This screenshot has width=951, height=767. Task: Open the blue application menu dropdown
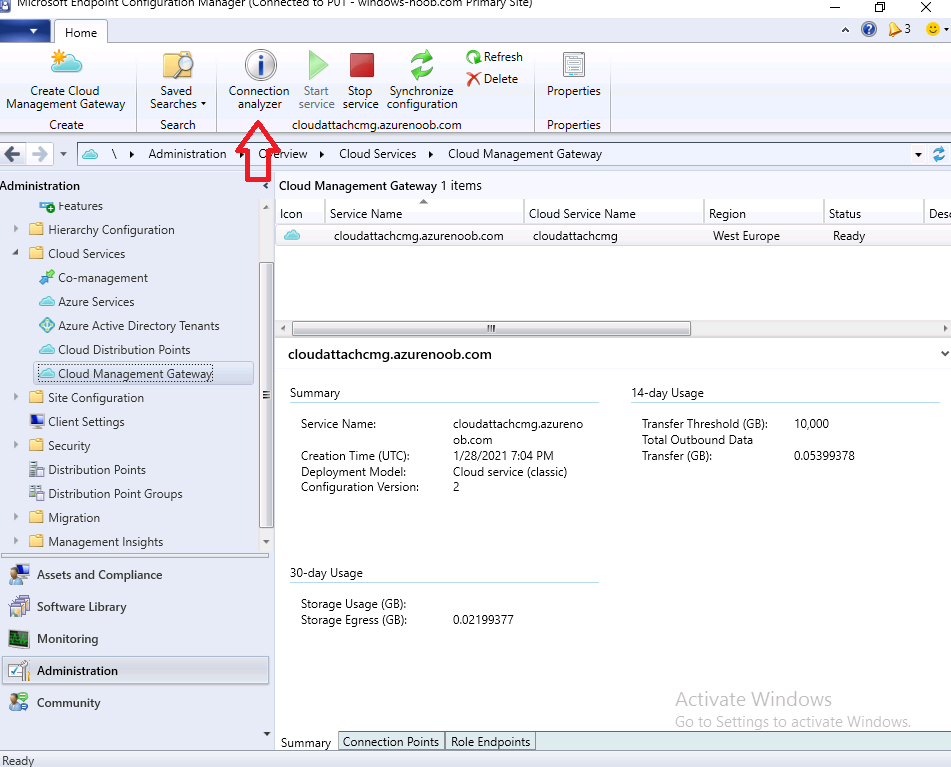(x=25, y=31)
